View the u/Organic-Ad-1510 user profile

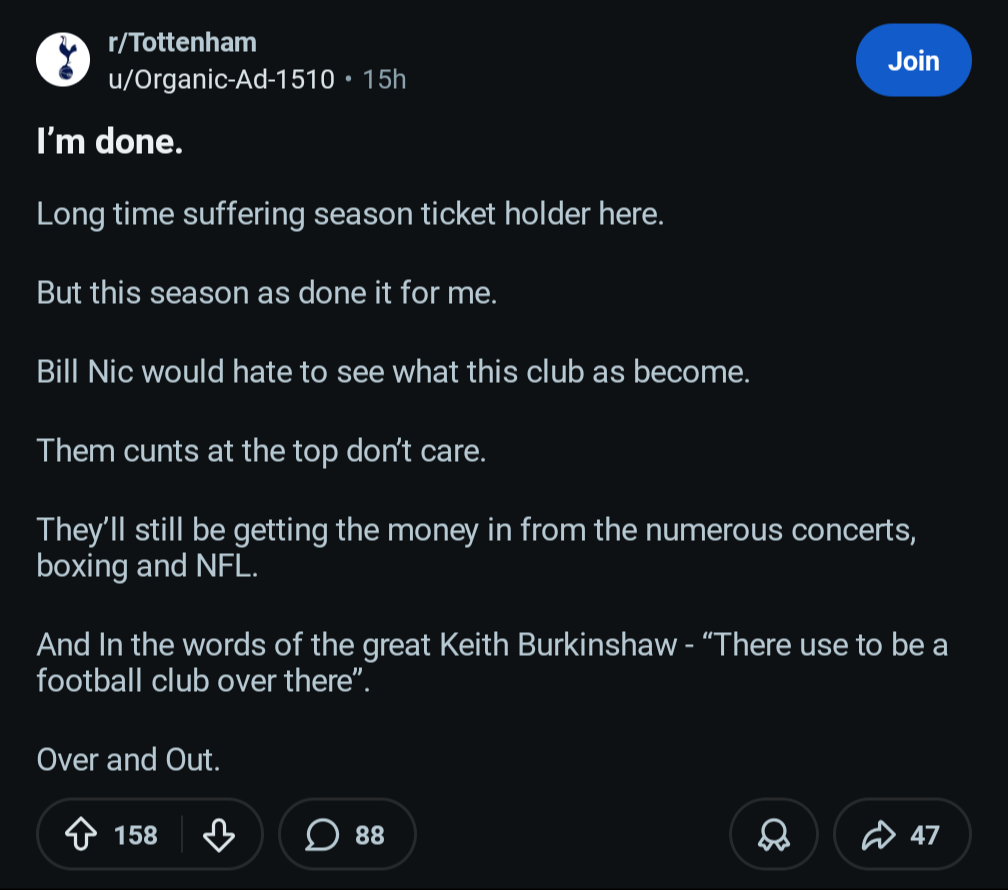click(x=220, y=79)
